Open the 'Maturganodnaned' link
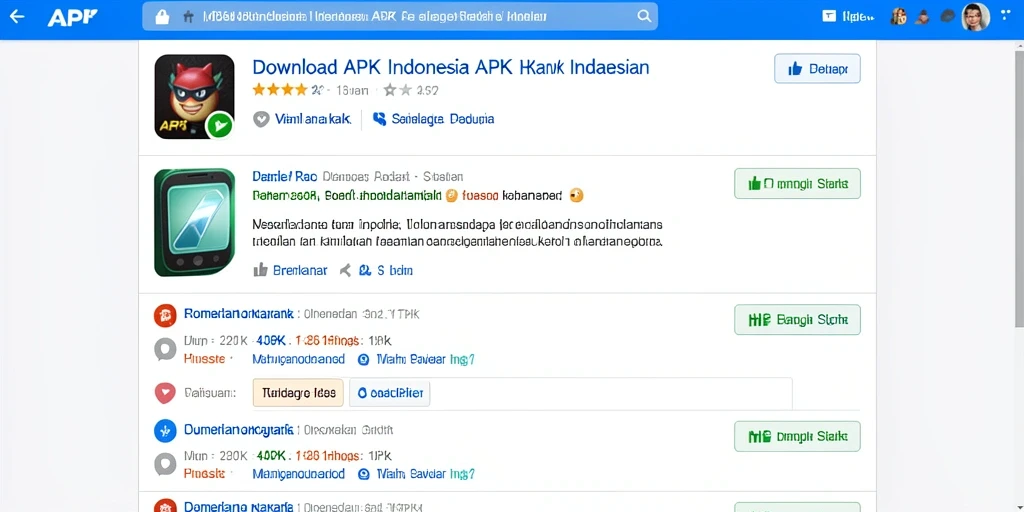1024x512 pixels. coord(298,359)
